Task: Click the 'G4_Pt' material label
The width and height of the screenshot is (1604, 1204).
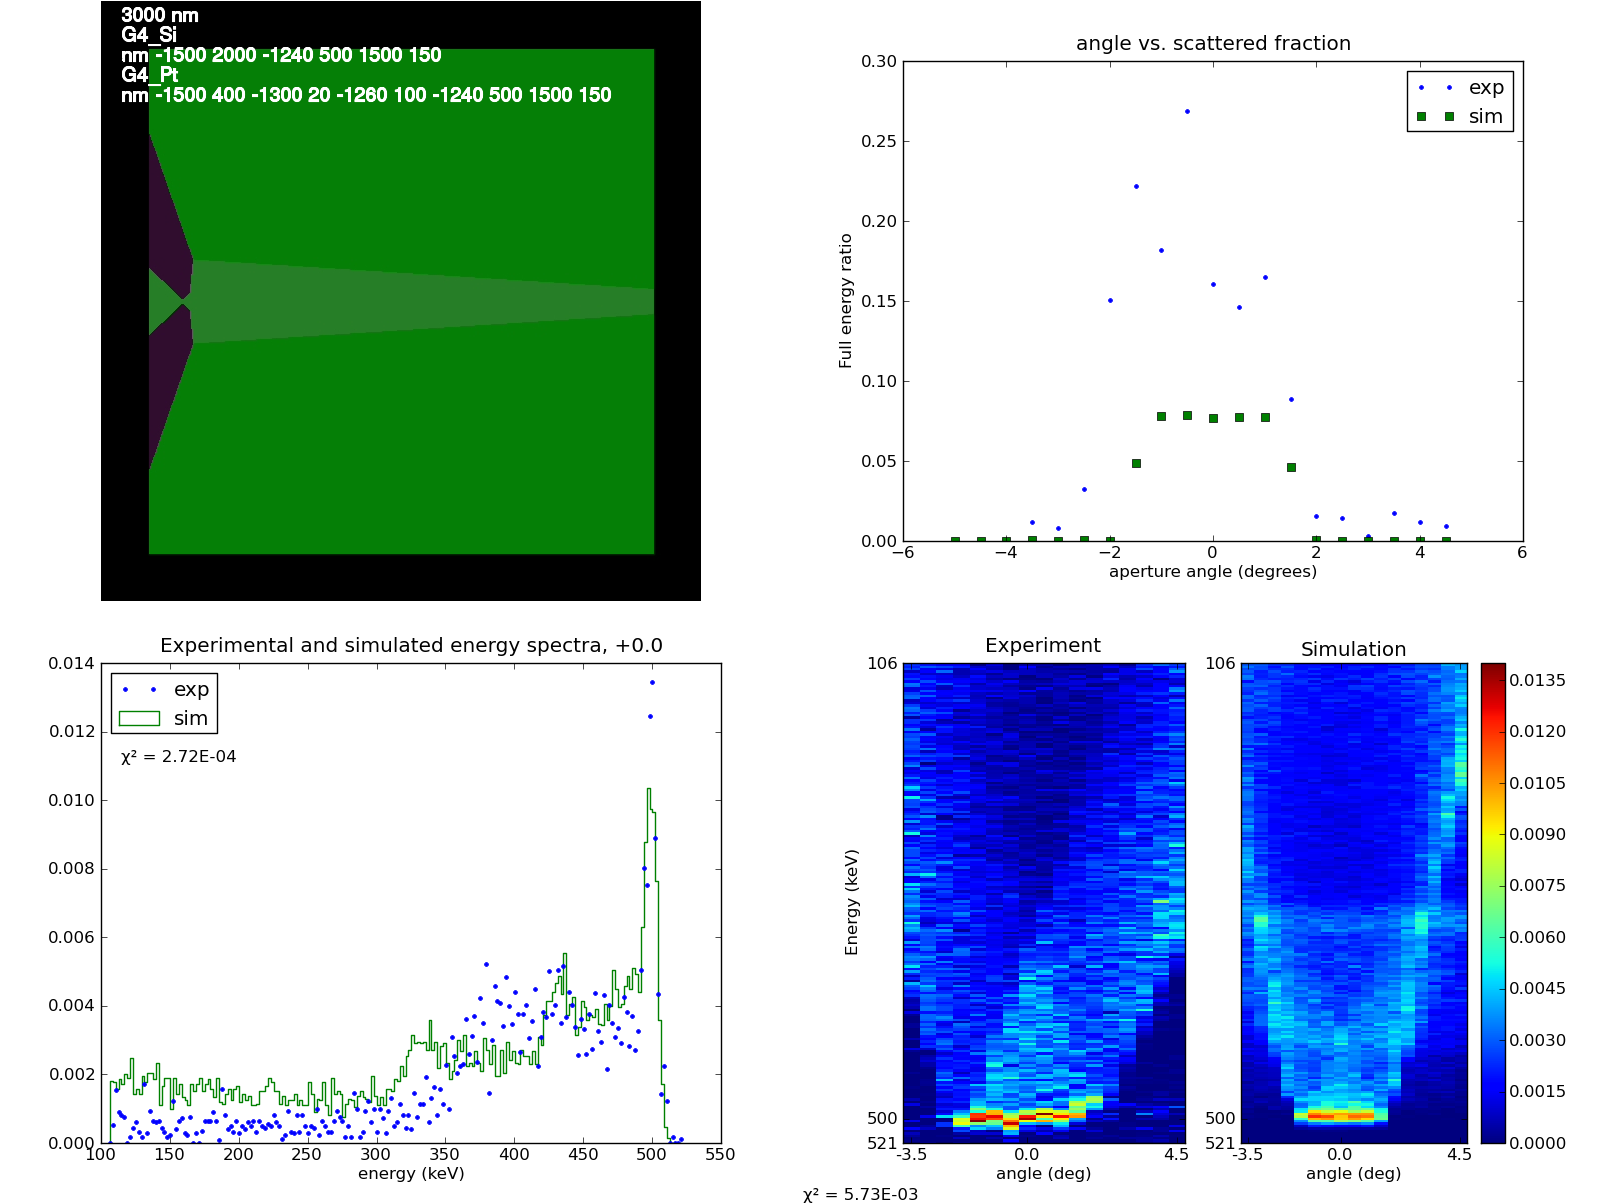Action: pos(150,75)
